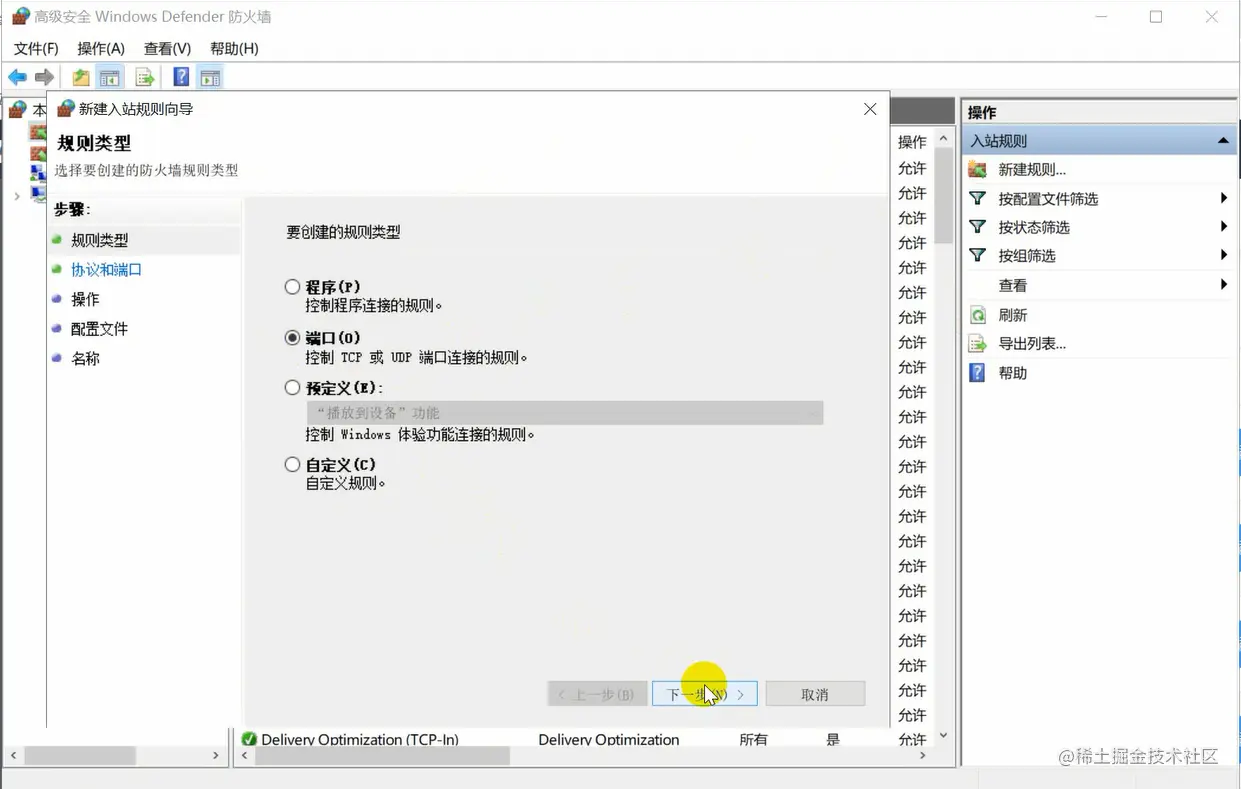Click the left console pane scroll-right arrow

click(x=216, y=756)
